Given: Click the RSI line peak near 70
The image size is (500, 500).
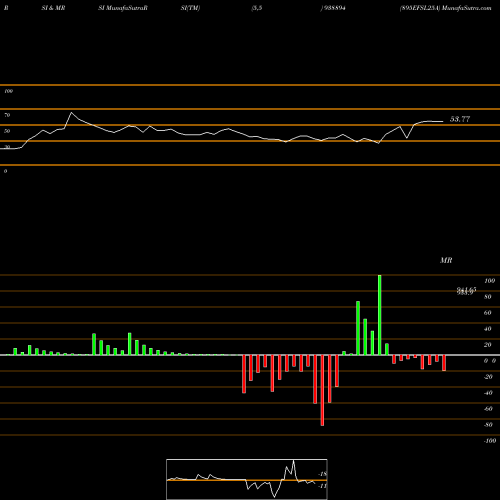Looking at the screenshot, I should 71,113.
